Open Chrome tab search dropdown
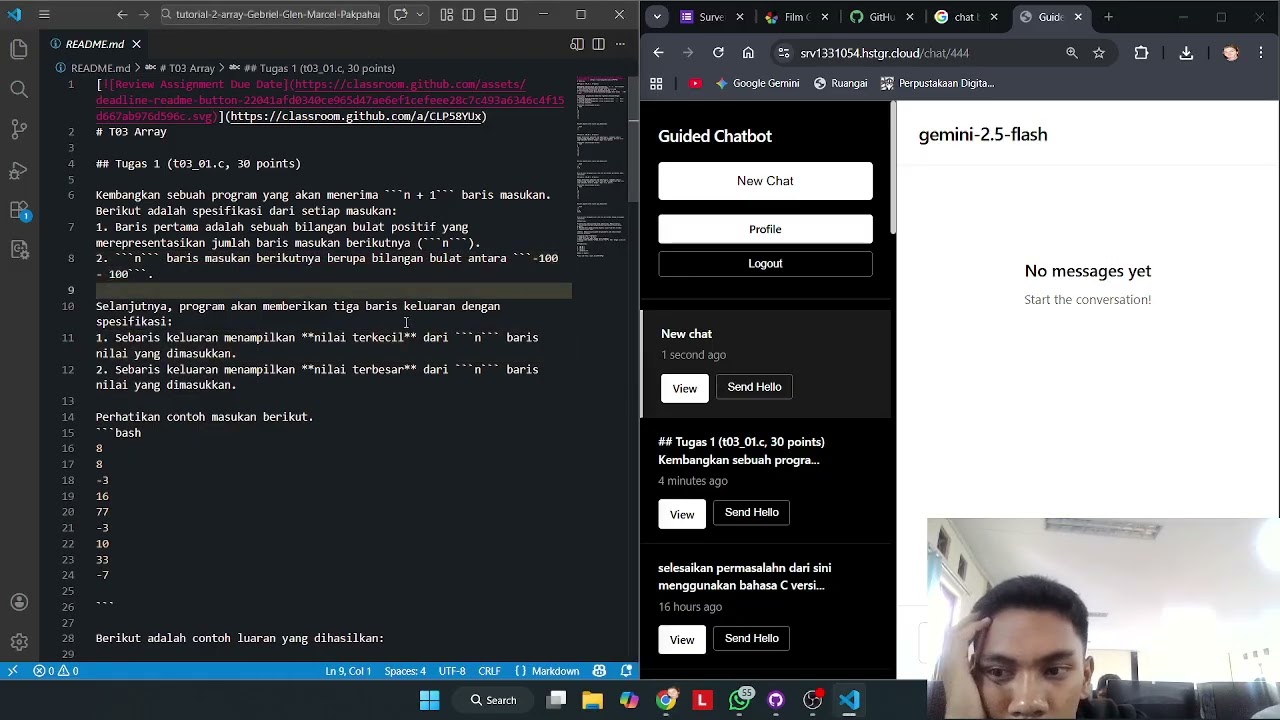This screenshot has width=1280, height=720. 657,17
